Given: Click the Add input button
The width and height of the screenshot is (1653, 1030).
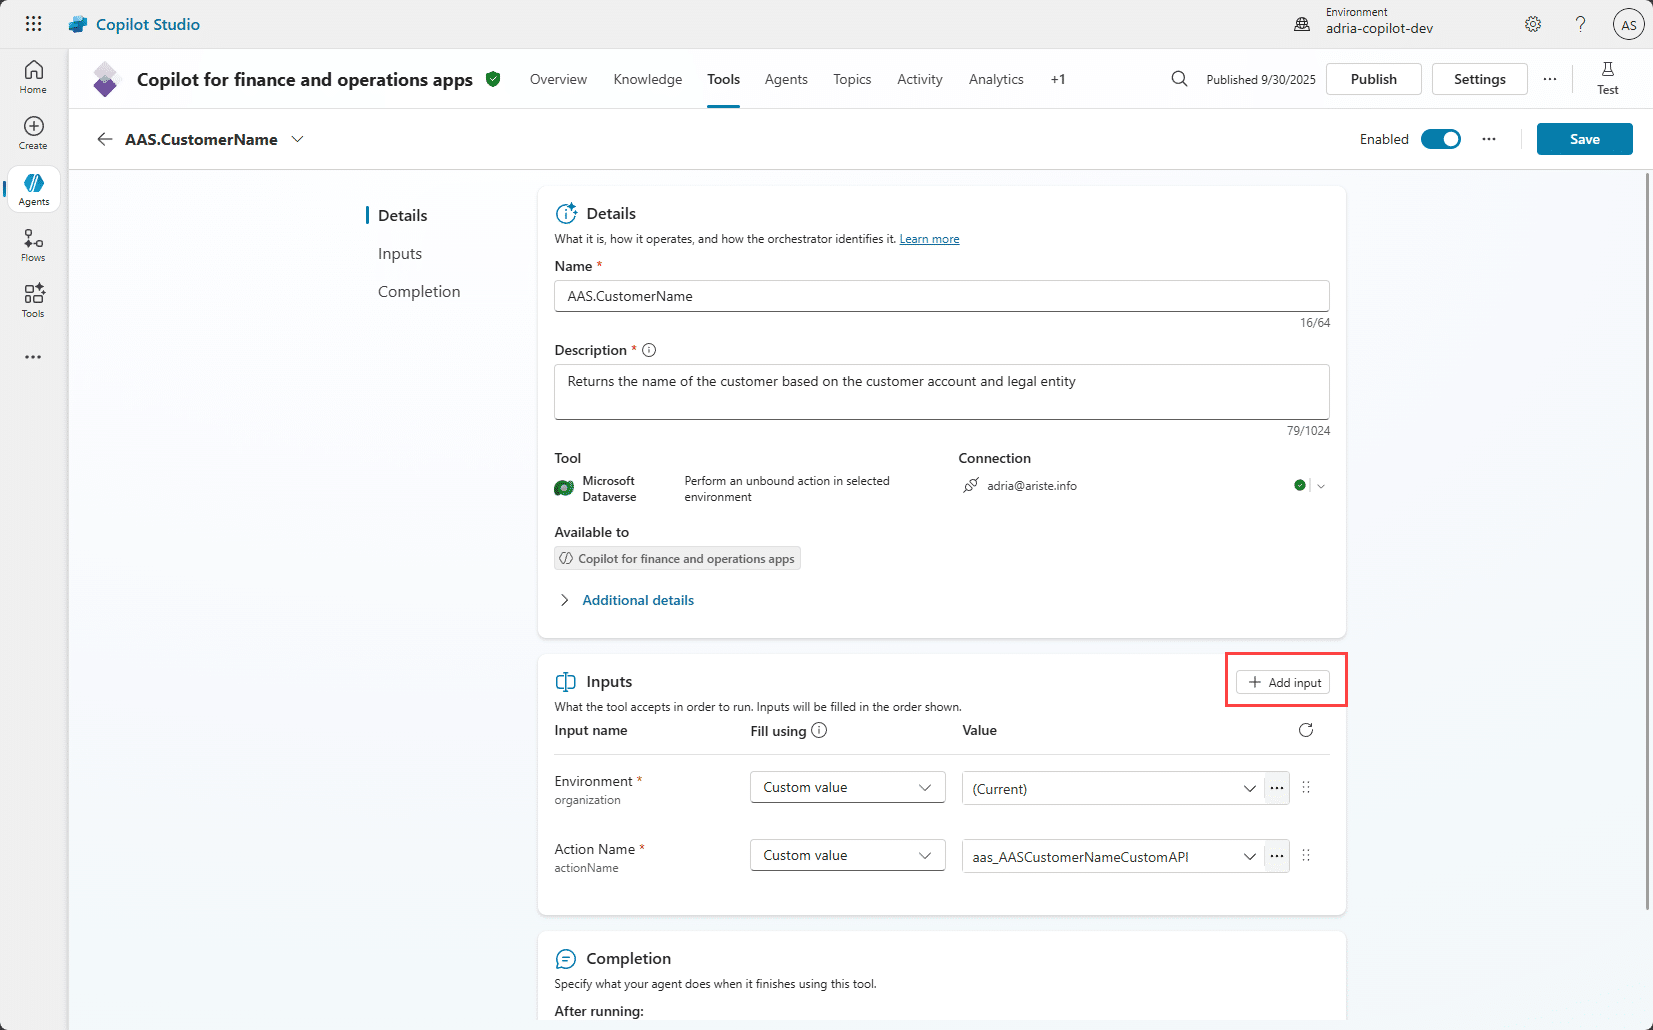Looking at the screenshot, I should (1283, 682).
